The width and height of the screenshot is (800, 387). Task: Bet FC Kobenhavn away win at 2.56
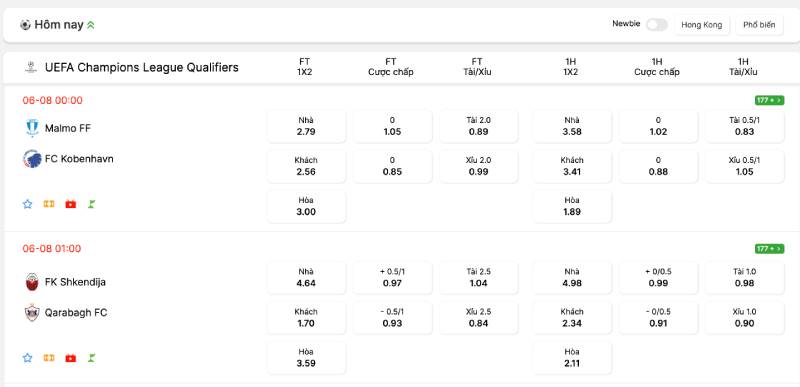point(306,166)
